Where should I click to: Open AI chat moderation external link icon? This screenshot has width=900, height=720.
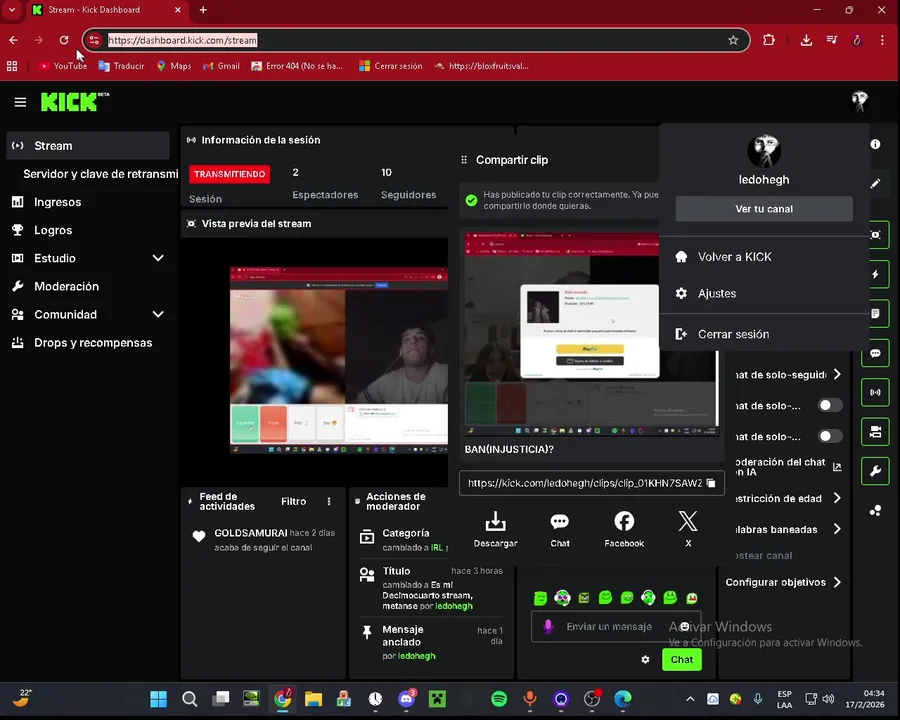(837, 467)
